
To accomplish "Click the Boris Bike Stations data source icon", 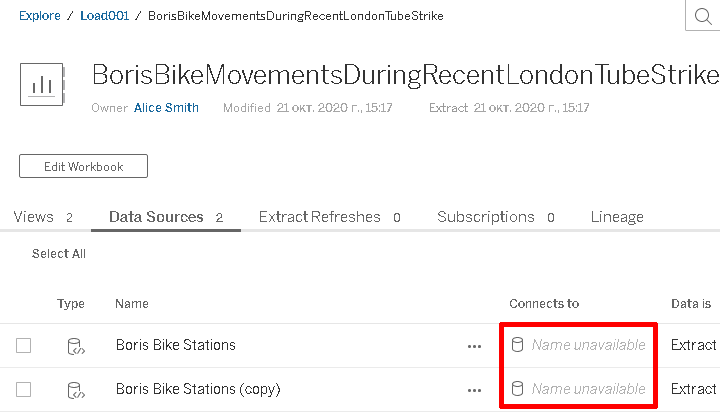I will click(76, 346).
